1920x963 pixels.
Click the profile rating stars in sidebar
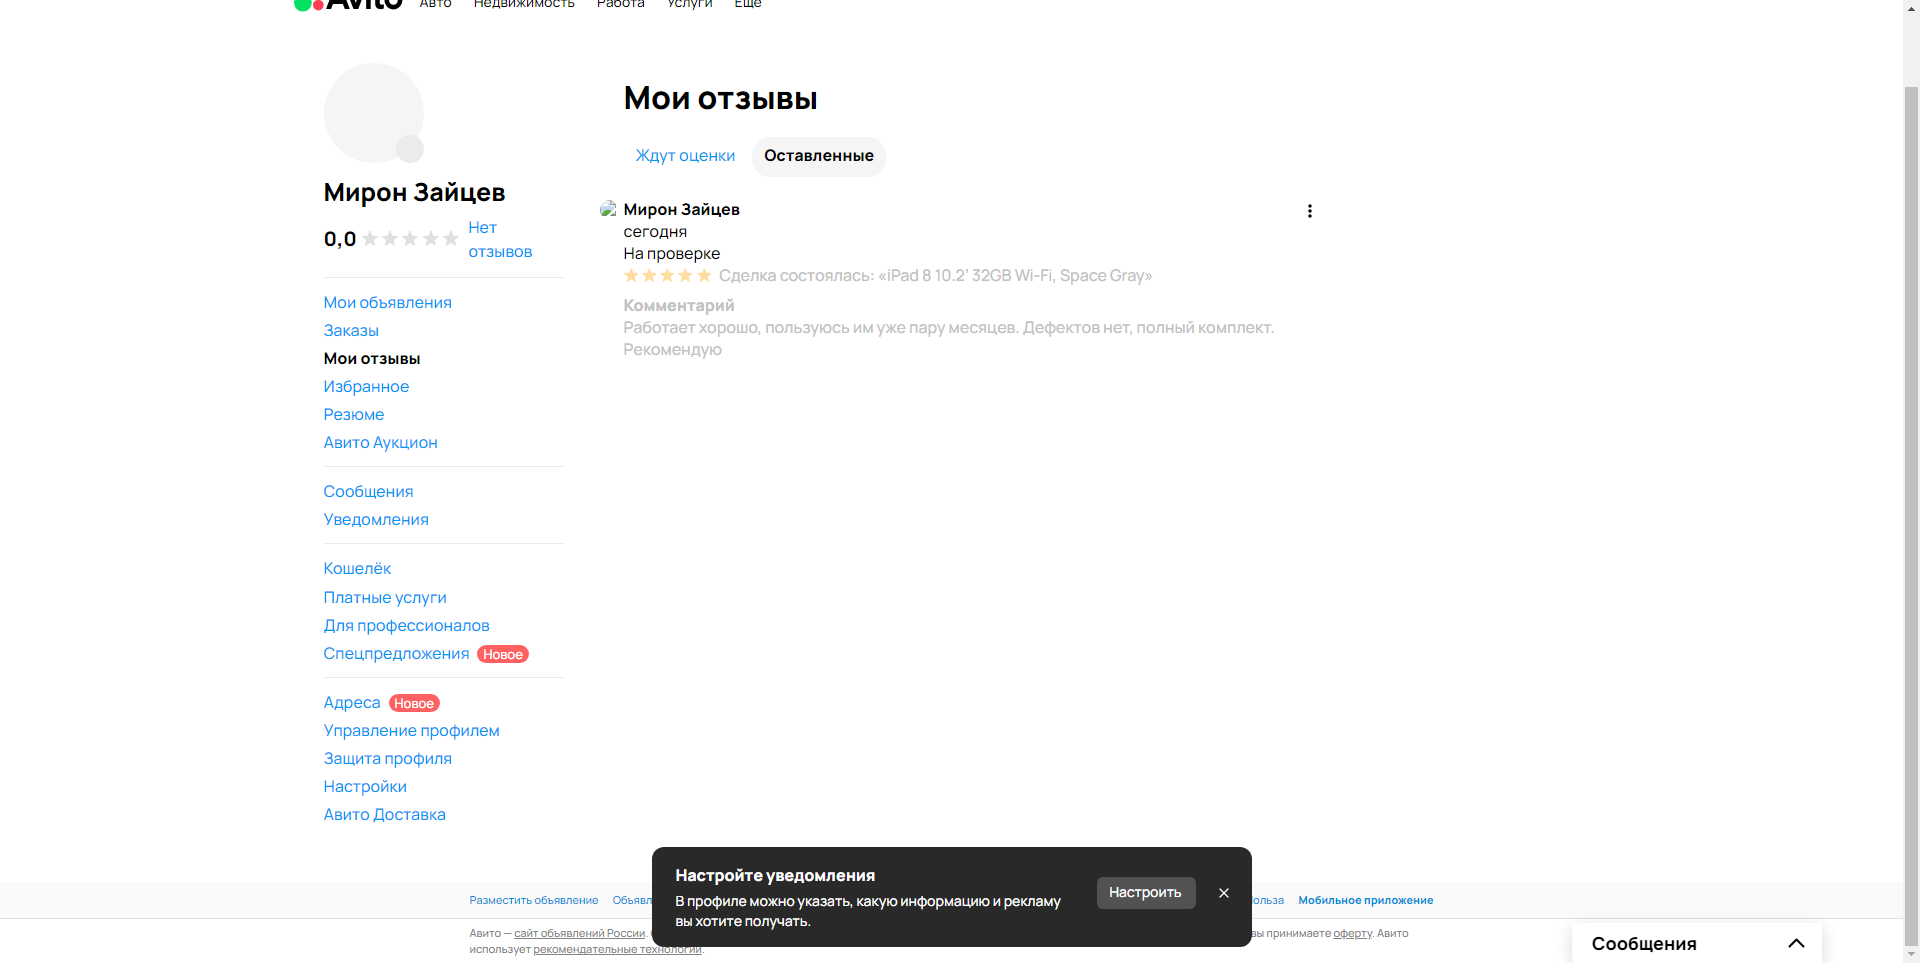pos(410,239)
